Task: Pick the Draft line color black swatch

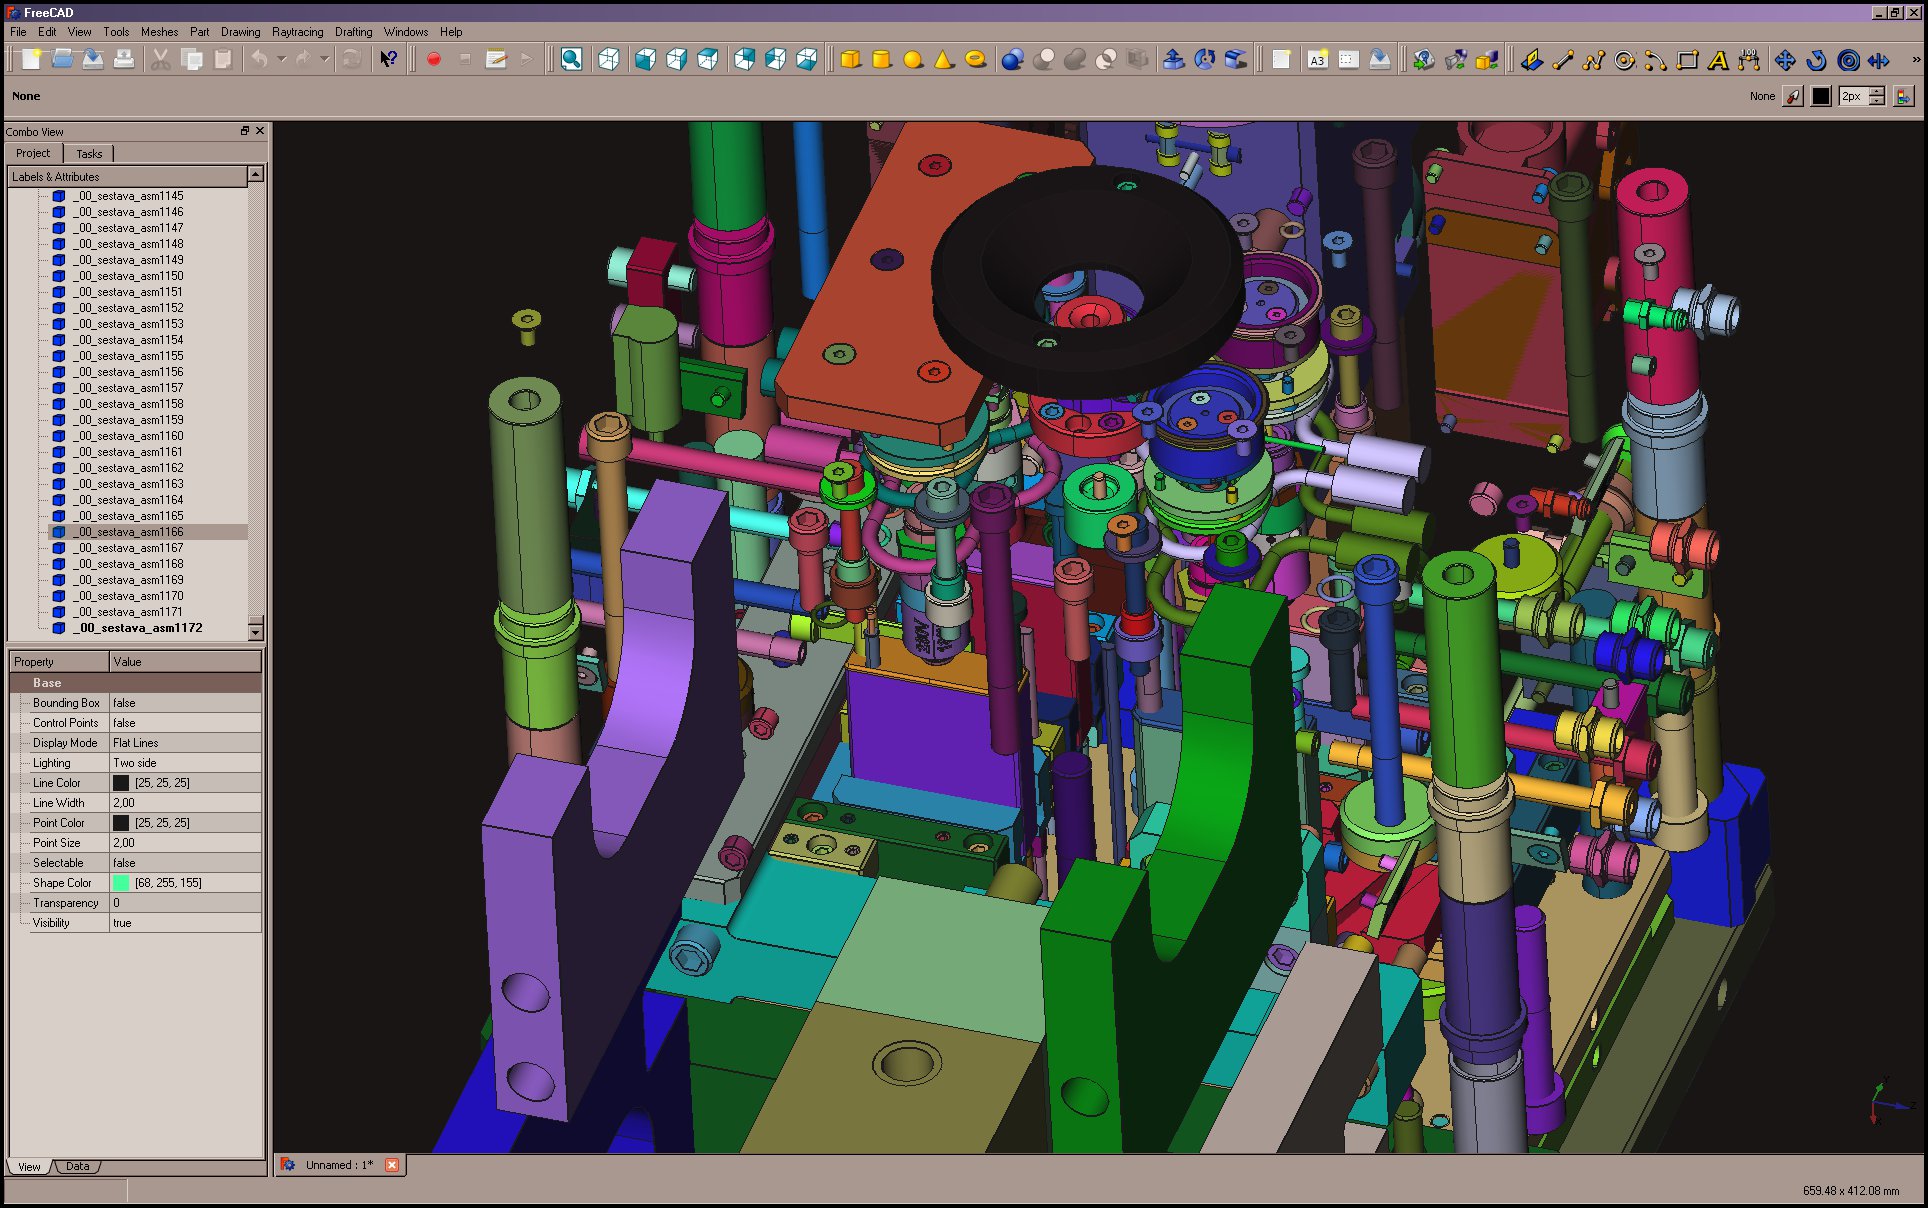Action: [1821, 96]
